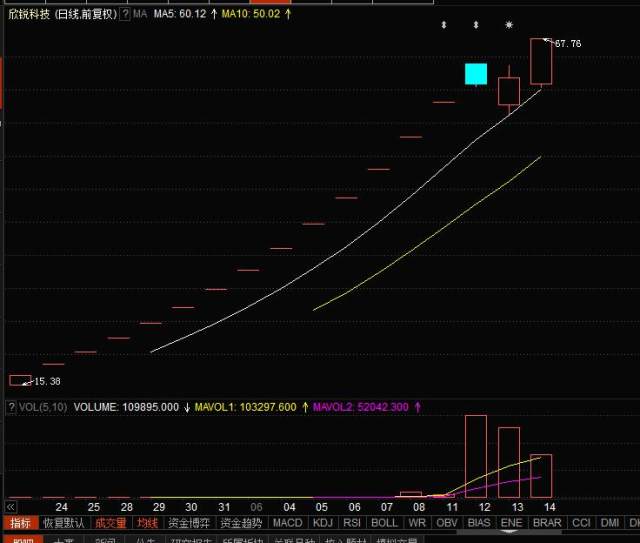640x543 pixels.
Task: Click the 恢复默认 restore default button
Action: (x=65, y=523)
